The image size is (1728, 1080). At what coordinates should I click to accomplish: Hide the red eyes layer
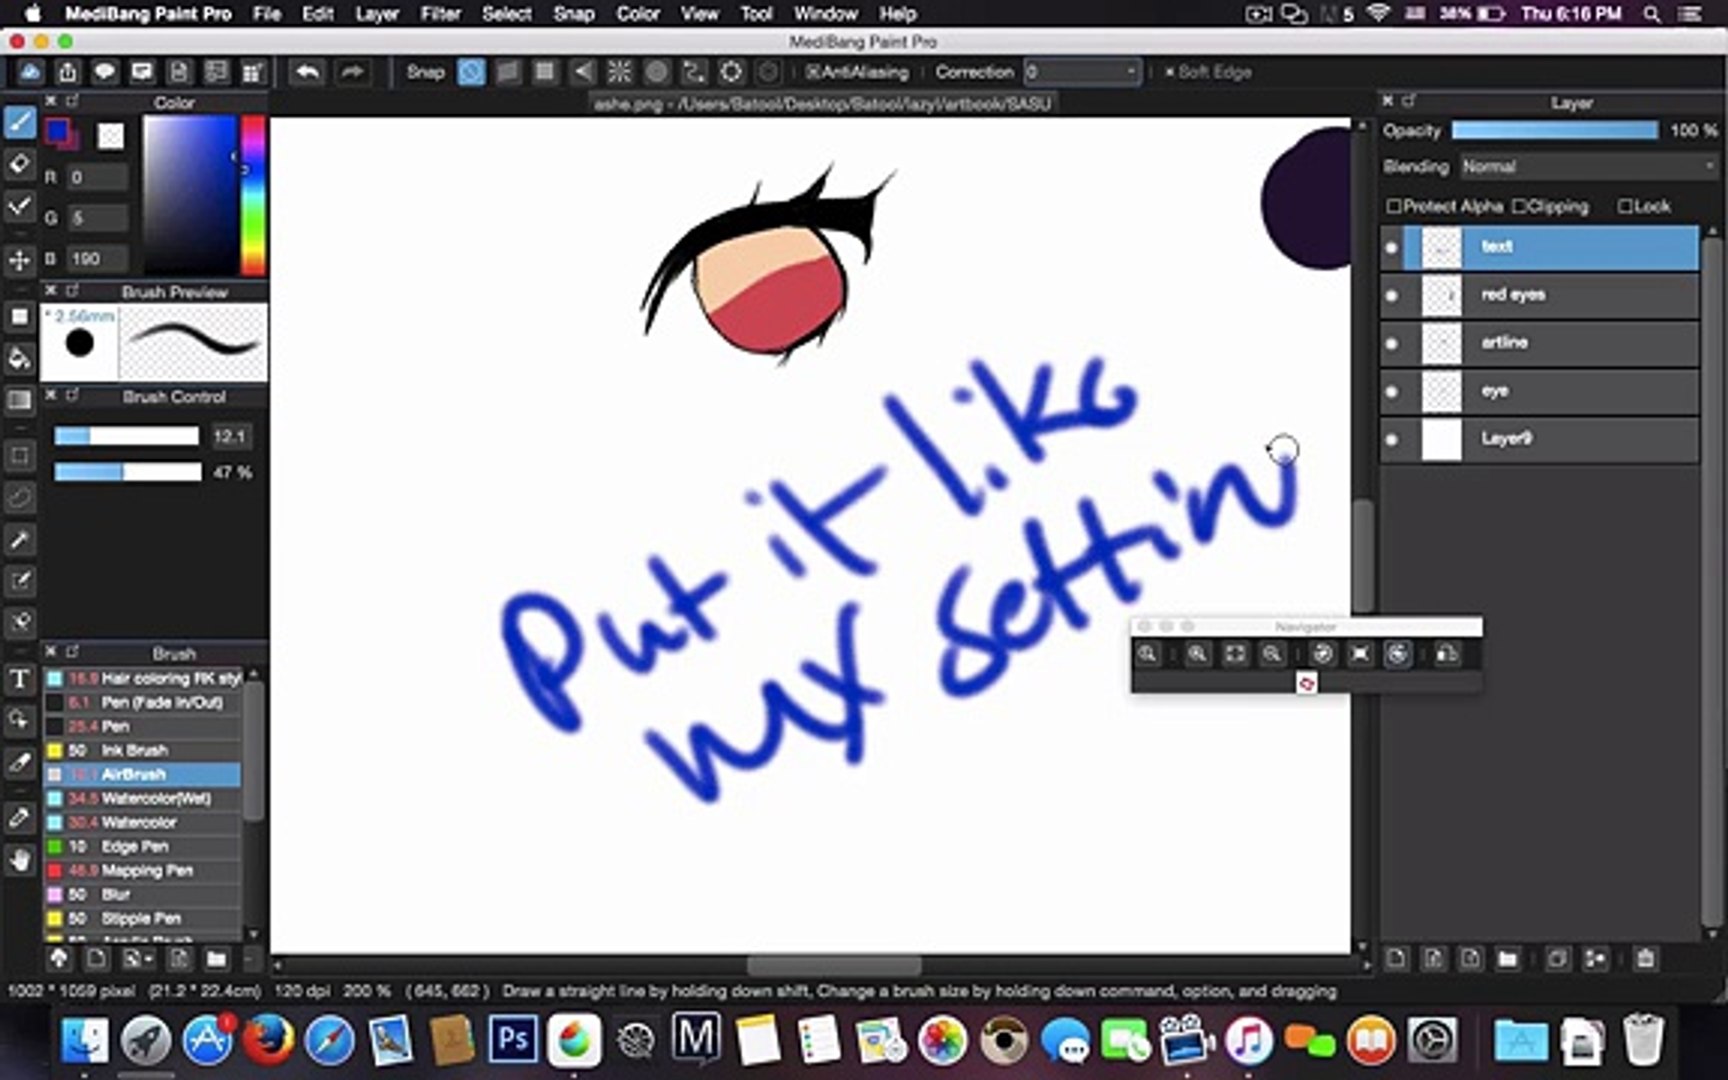pyautogui.click(x=1391, y=295)
